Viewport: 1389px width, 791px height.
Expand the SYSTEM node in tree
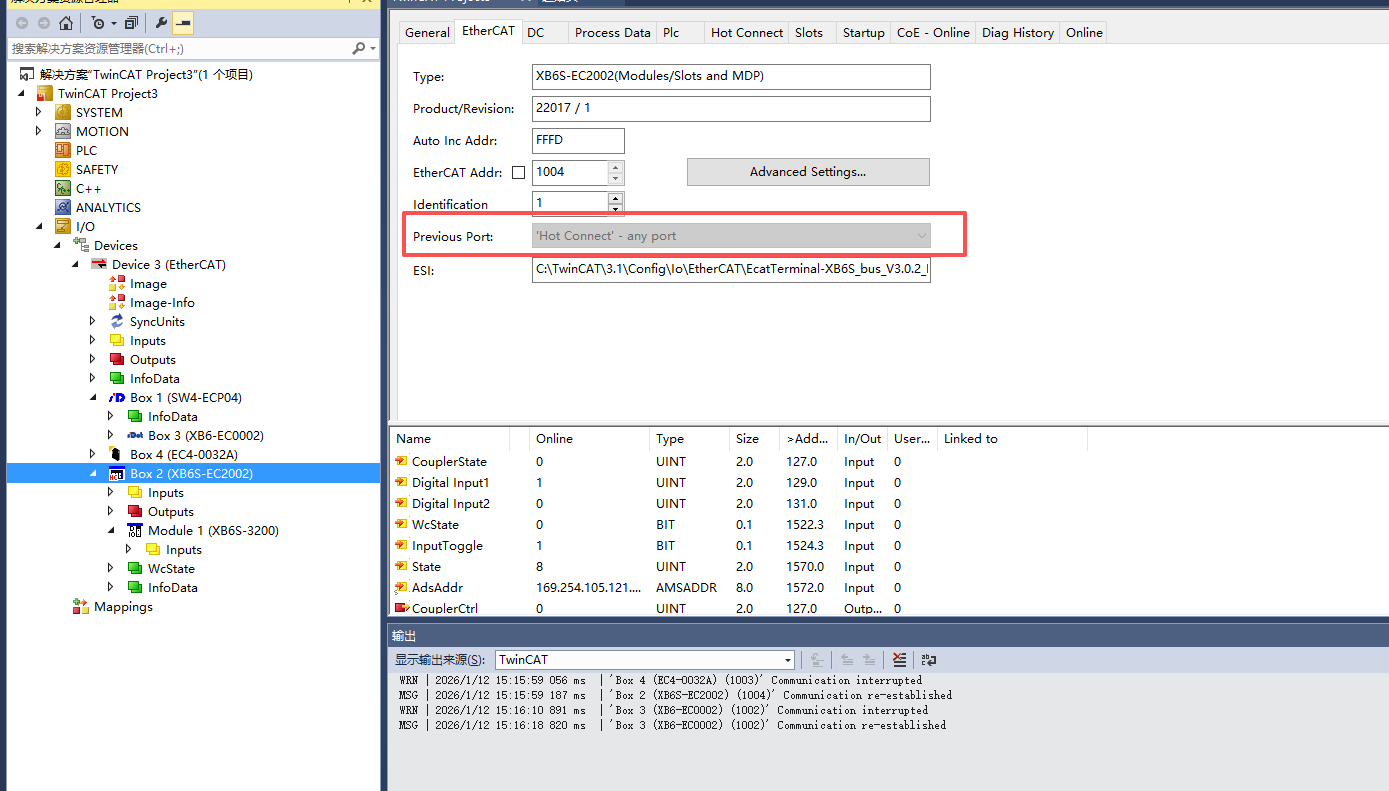point(39,113)
